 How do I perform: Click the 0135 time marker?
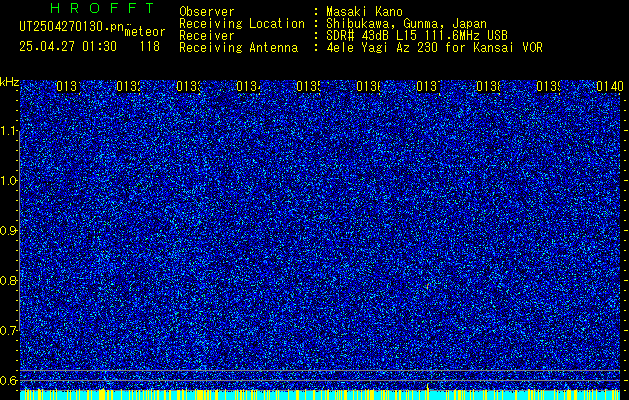pyautogui.click(x=309, y=86)
